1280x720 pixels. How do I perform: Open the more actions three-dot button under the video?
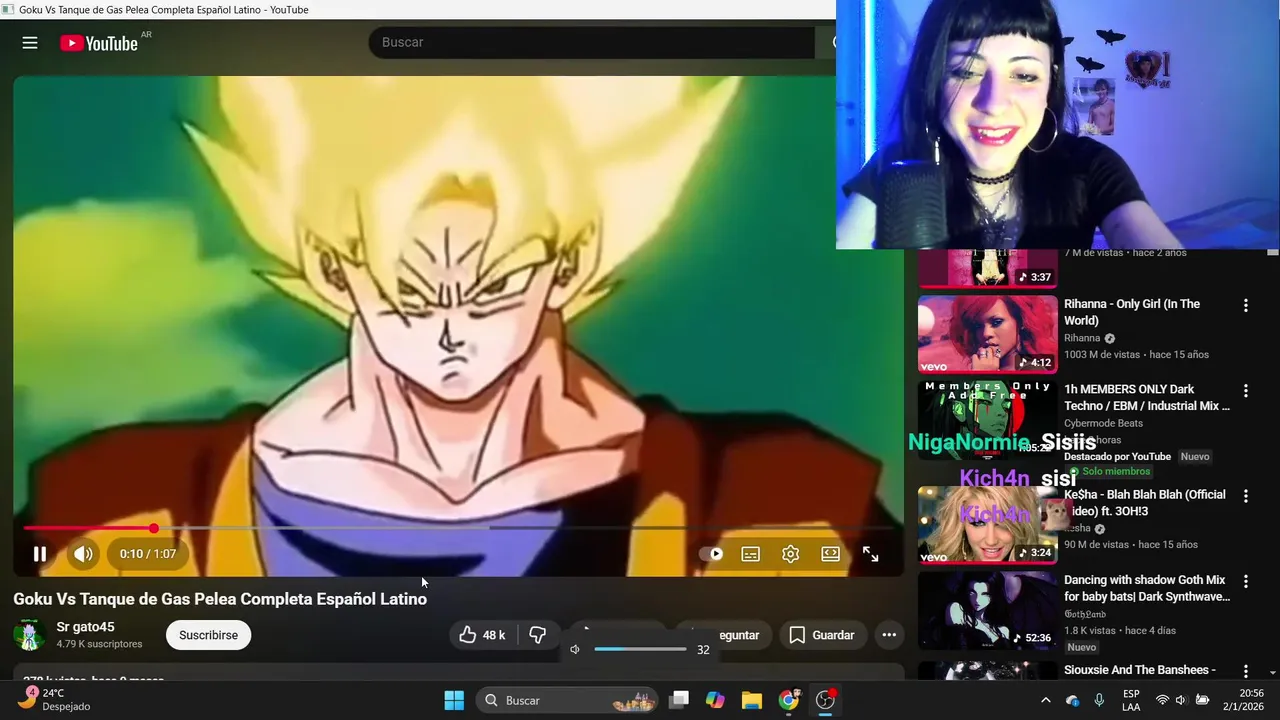(889, 635)
